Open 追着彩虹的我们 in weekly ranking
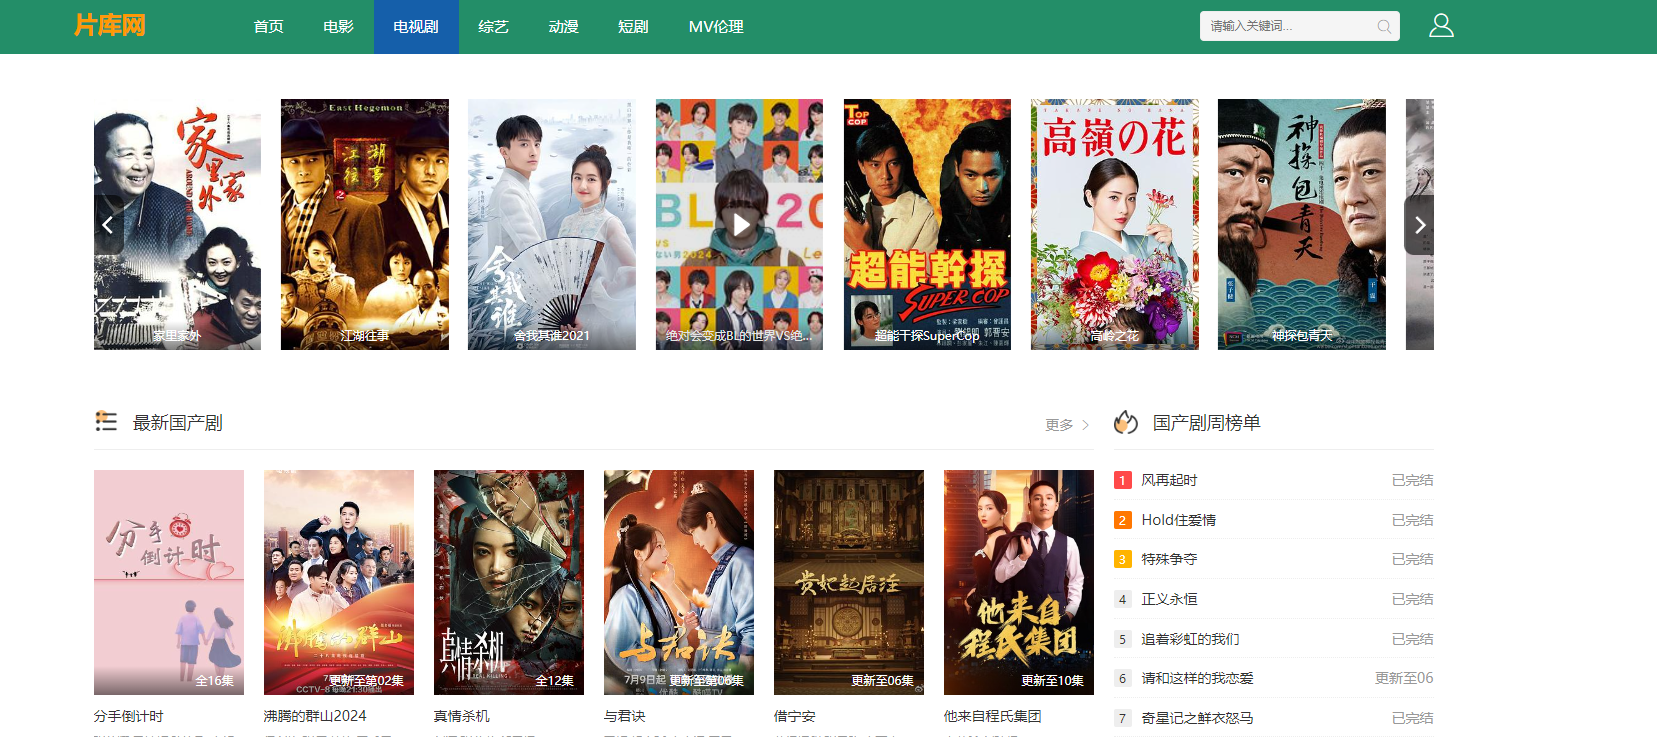This screenshot has width=1657, height=737. pyautogui.click(x=1190, y=639)
